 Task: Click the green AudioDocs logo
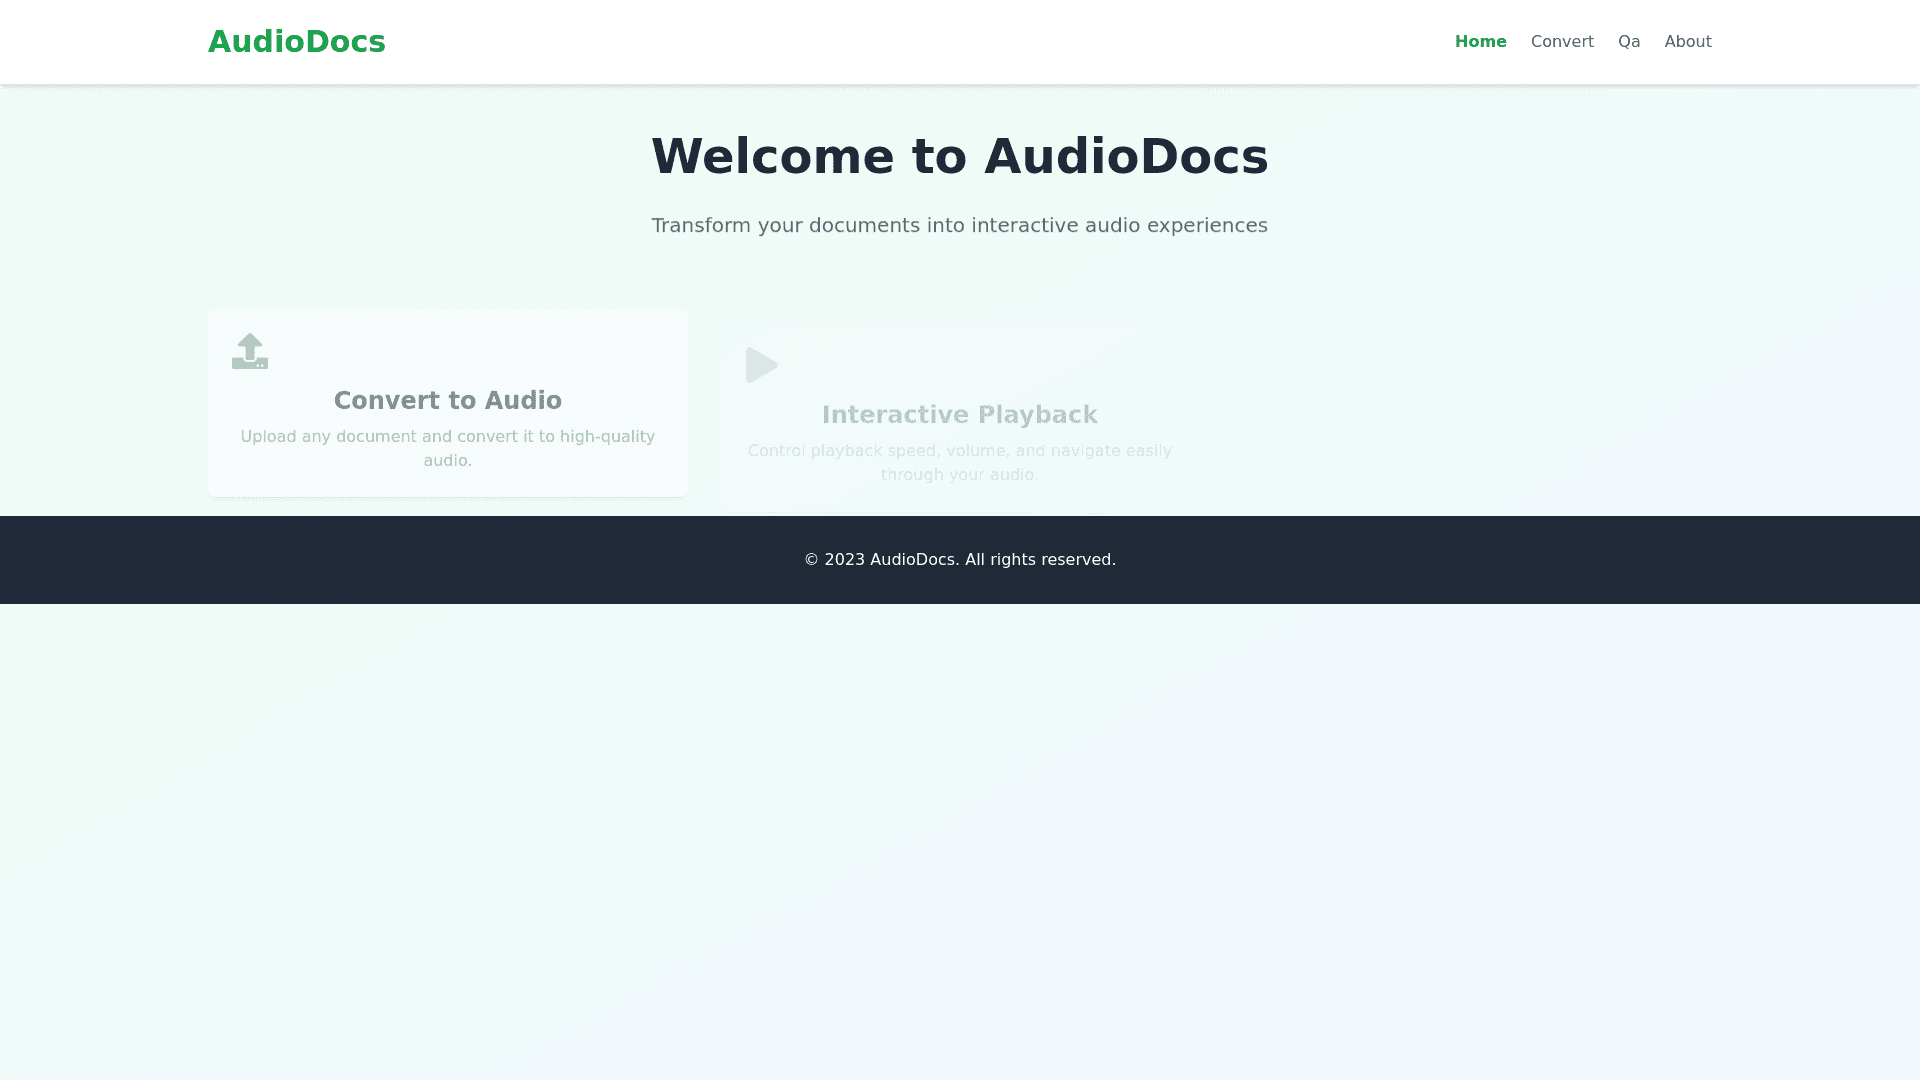(296, 42)
